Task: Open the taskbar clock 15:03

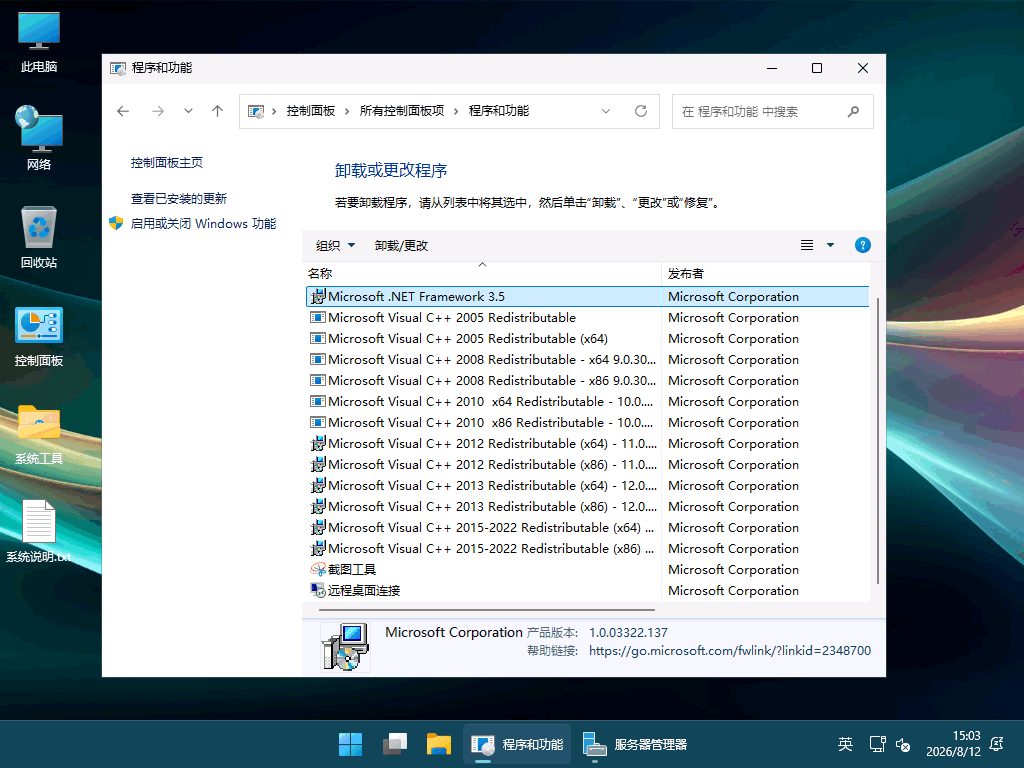Action: click(x=953, y=744)
